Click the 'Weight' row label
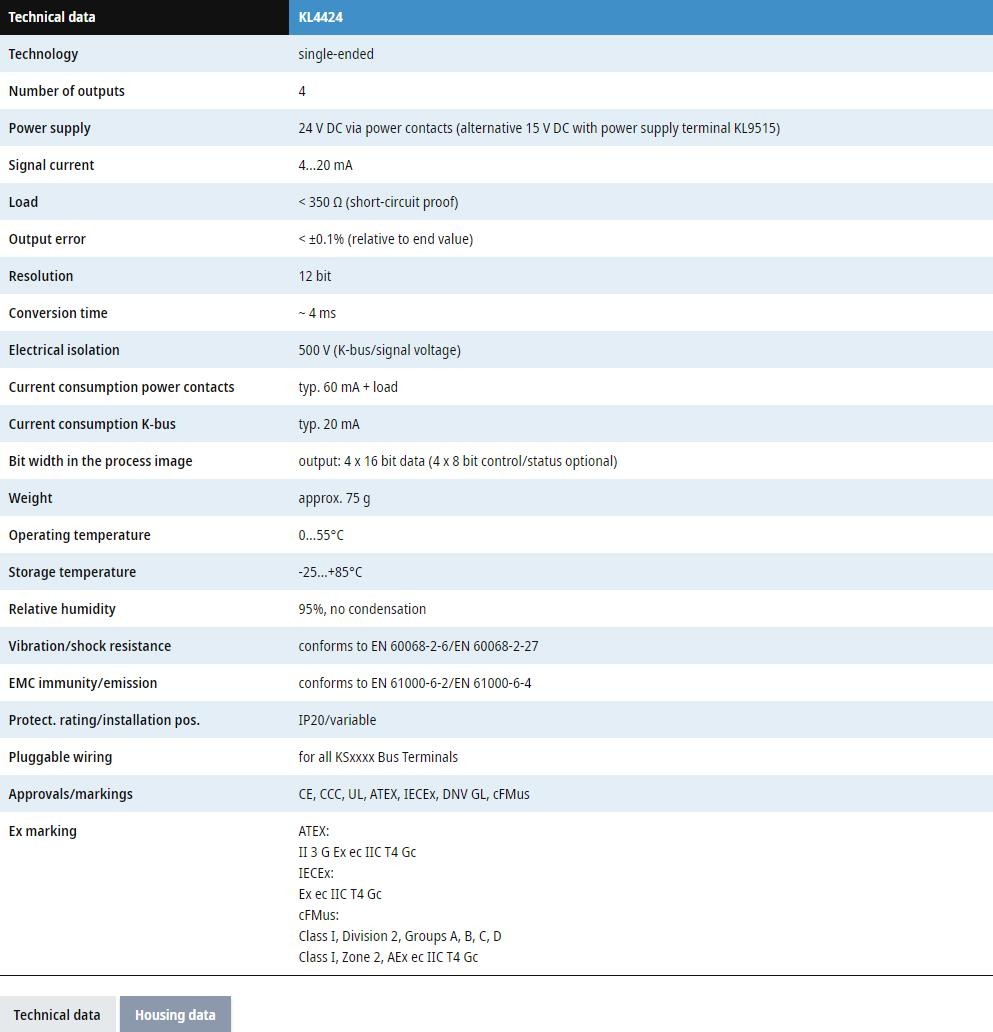Viewport: 993px width, 1032px height. (x=30, y=498)
